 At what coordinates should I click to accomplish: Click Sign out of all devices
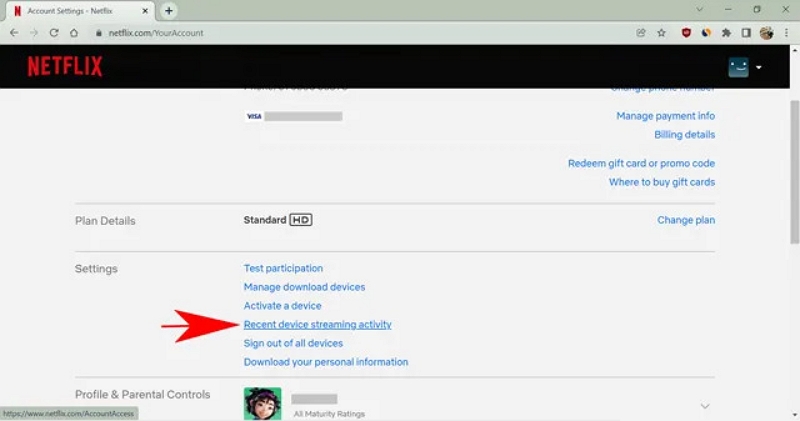click(293, 343)
